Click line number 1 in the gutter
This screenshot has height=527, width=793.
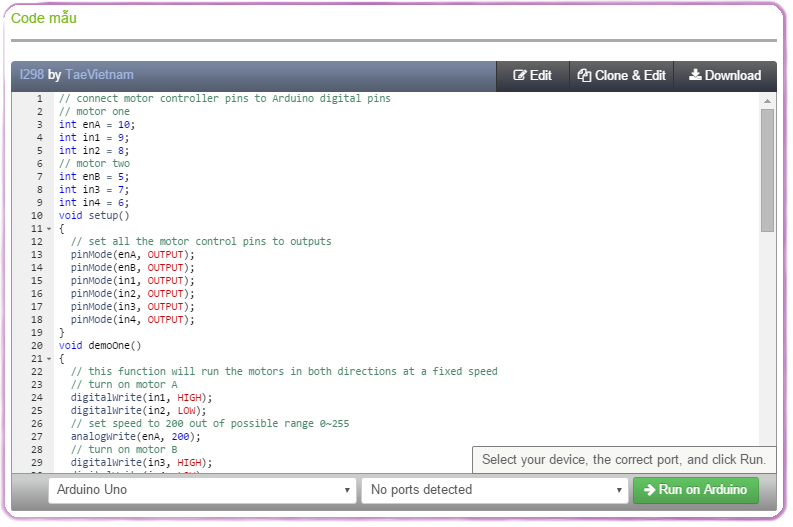39,99
